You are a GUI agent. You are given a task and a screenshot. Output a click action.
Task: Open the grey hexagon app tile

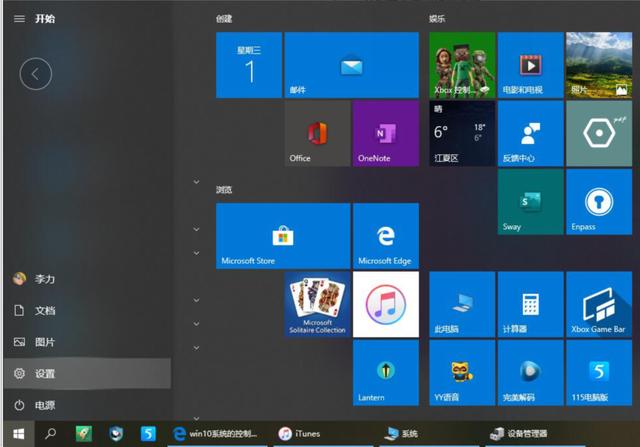(599, 133)
